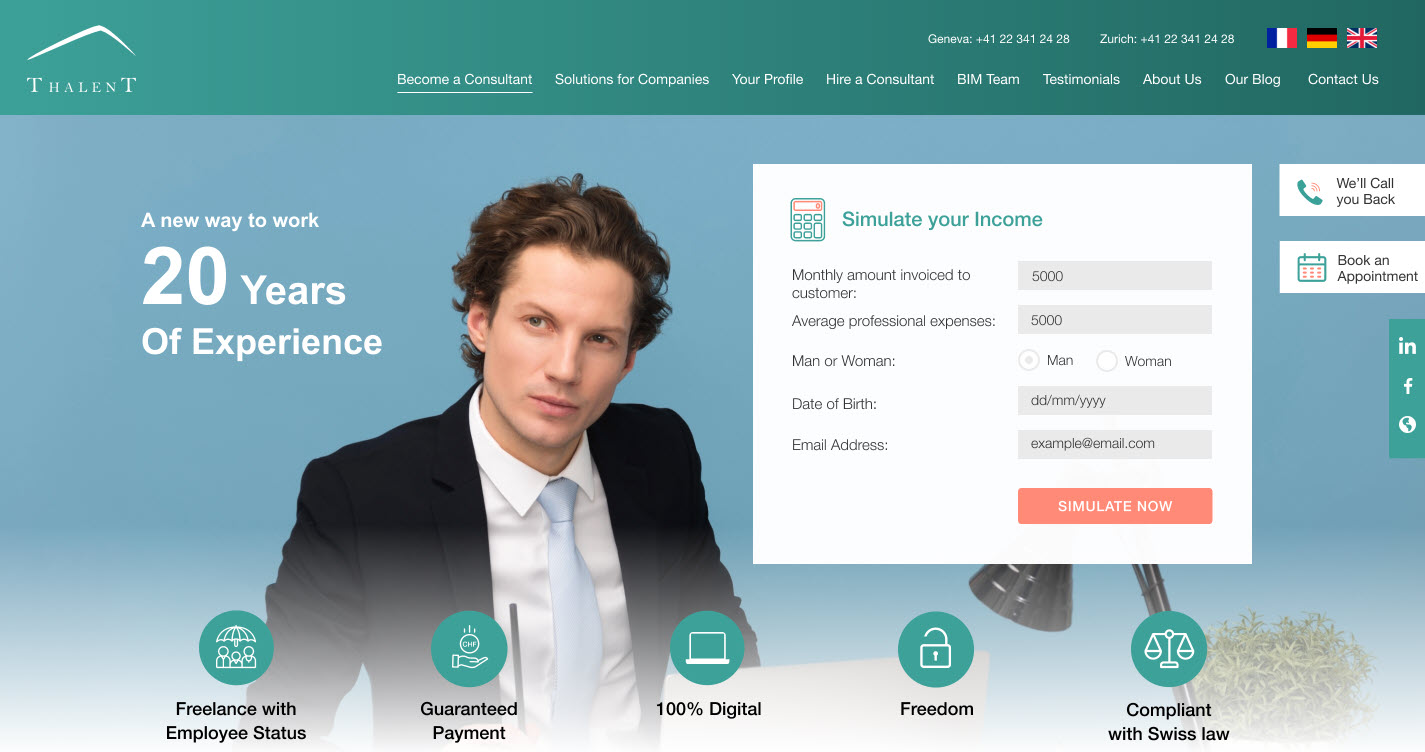
Task: Click the SIMULATE NOW button
Action: coord(1115,506)
